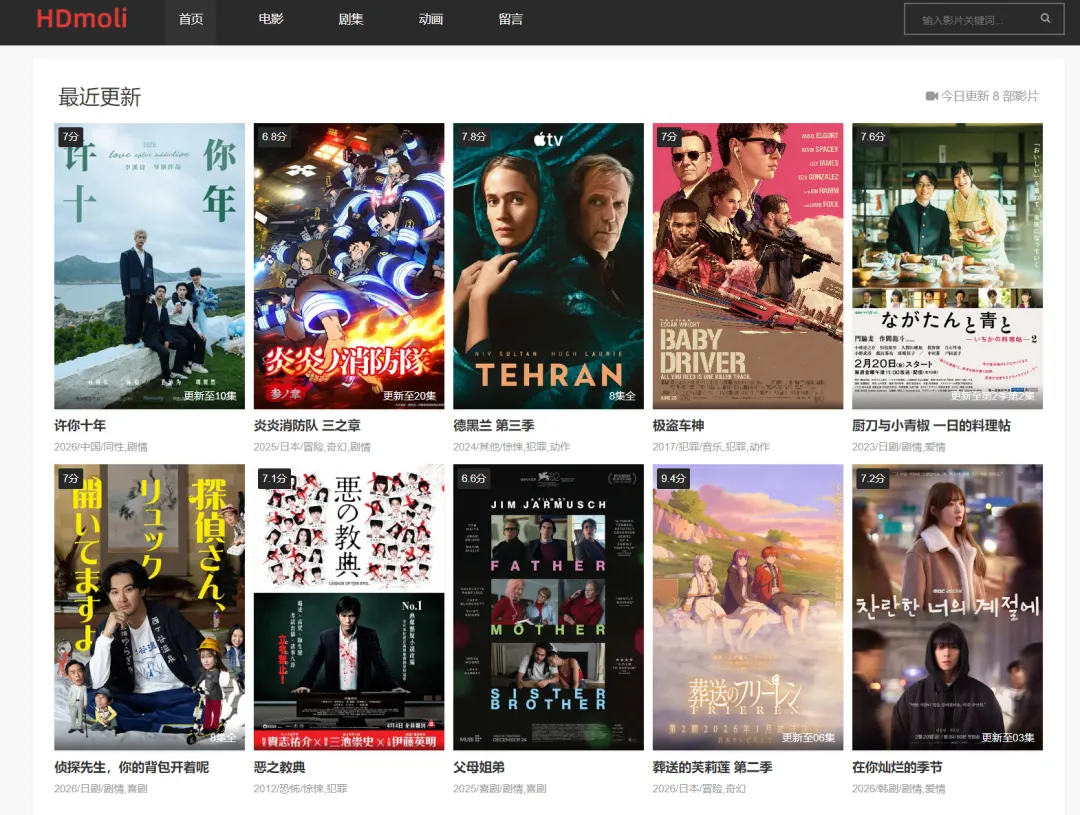Click the 2017/犯罪/音乐,犯罪,动作 metadata text
The height and width of the screenshot is (815, 1080).
click(x=711, y=447)
